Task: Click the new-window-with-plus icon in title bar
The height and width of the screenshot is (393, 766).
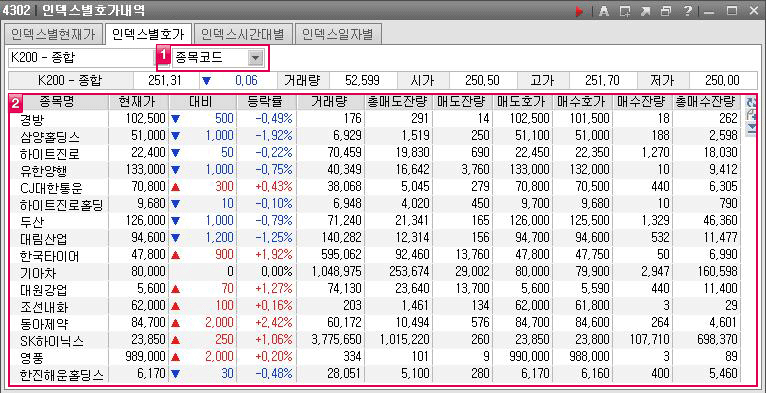Action: [x=624, y=11]
